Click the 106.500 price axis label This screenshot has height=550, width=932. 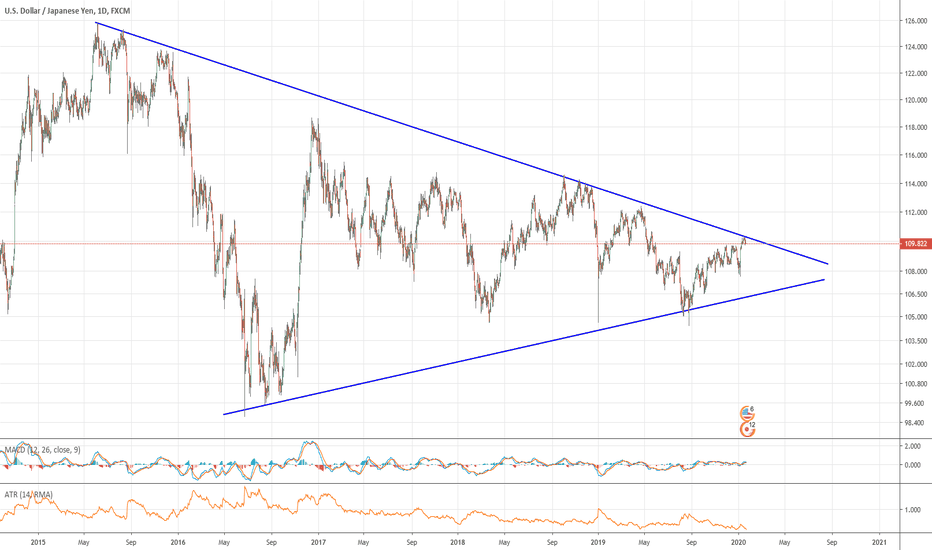coord(916,294)
